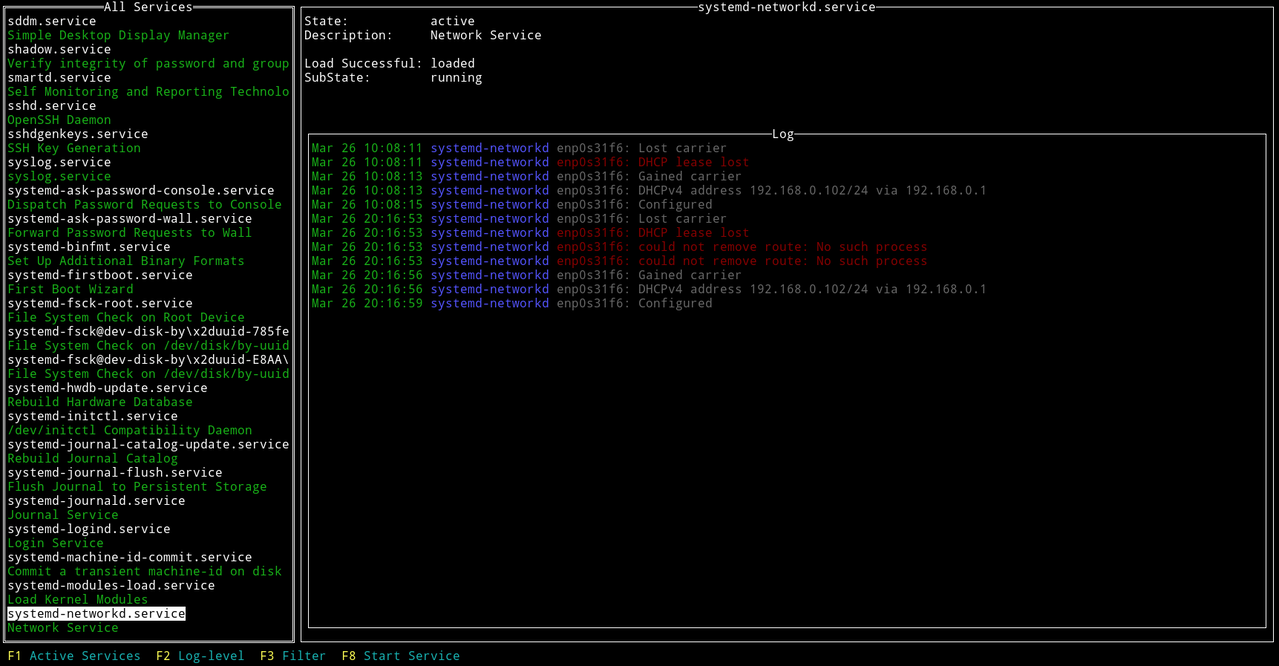Select systemd-ask-password-wall.service
This screenshot has height=666, width=1279.
click(x=130, y=218)
